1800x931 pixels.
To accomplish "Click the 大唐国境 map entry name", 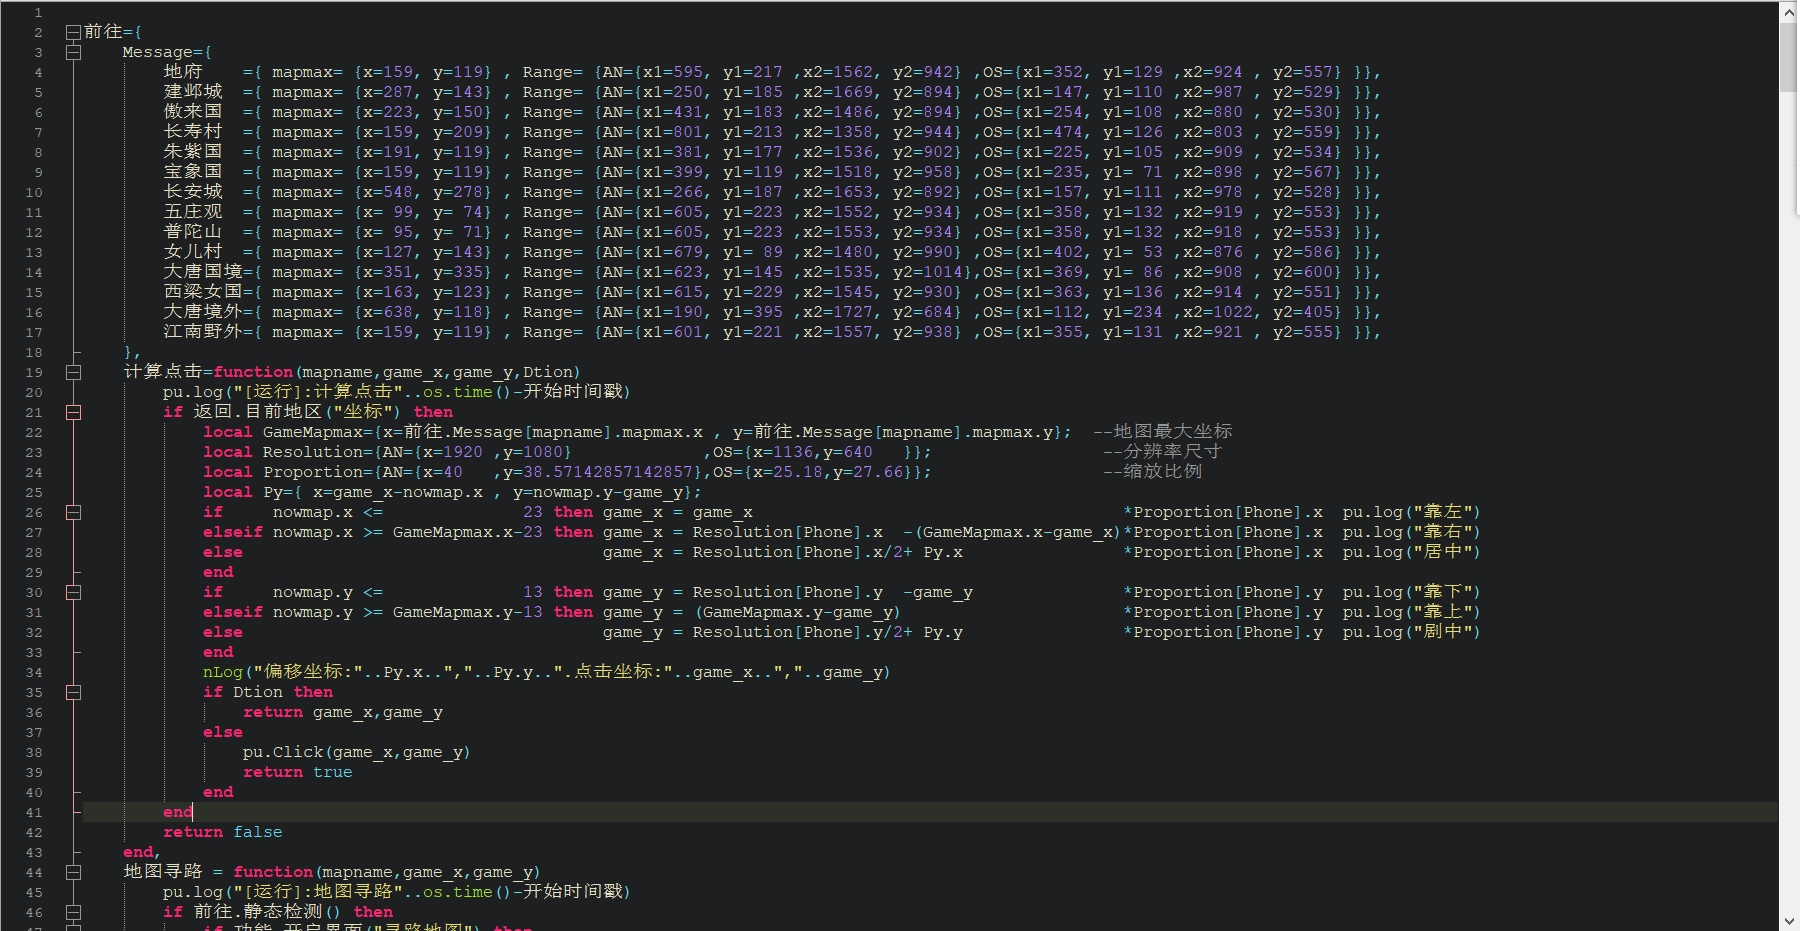I will [x=203, y=272].
